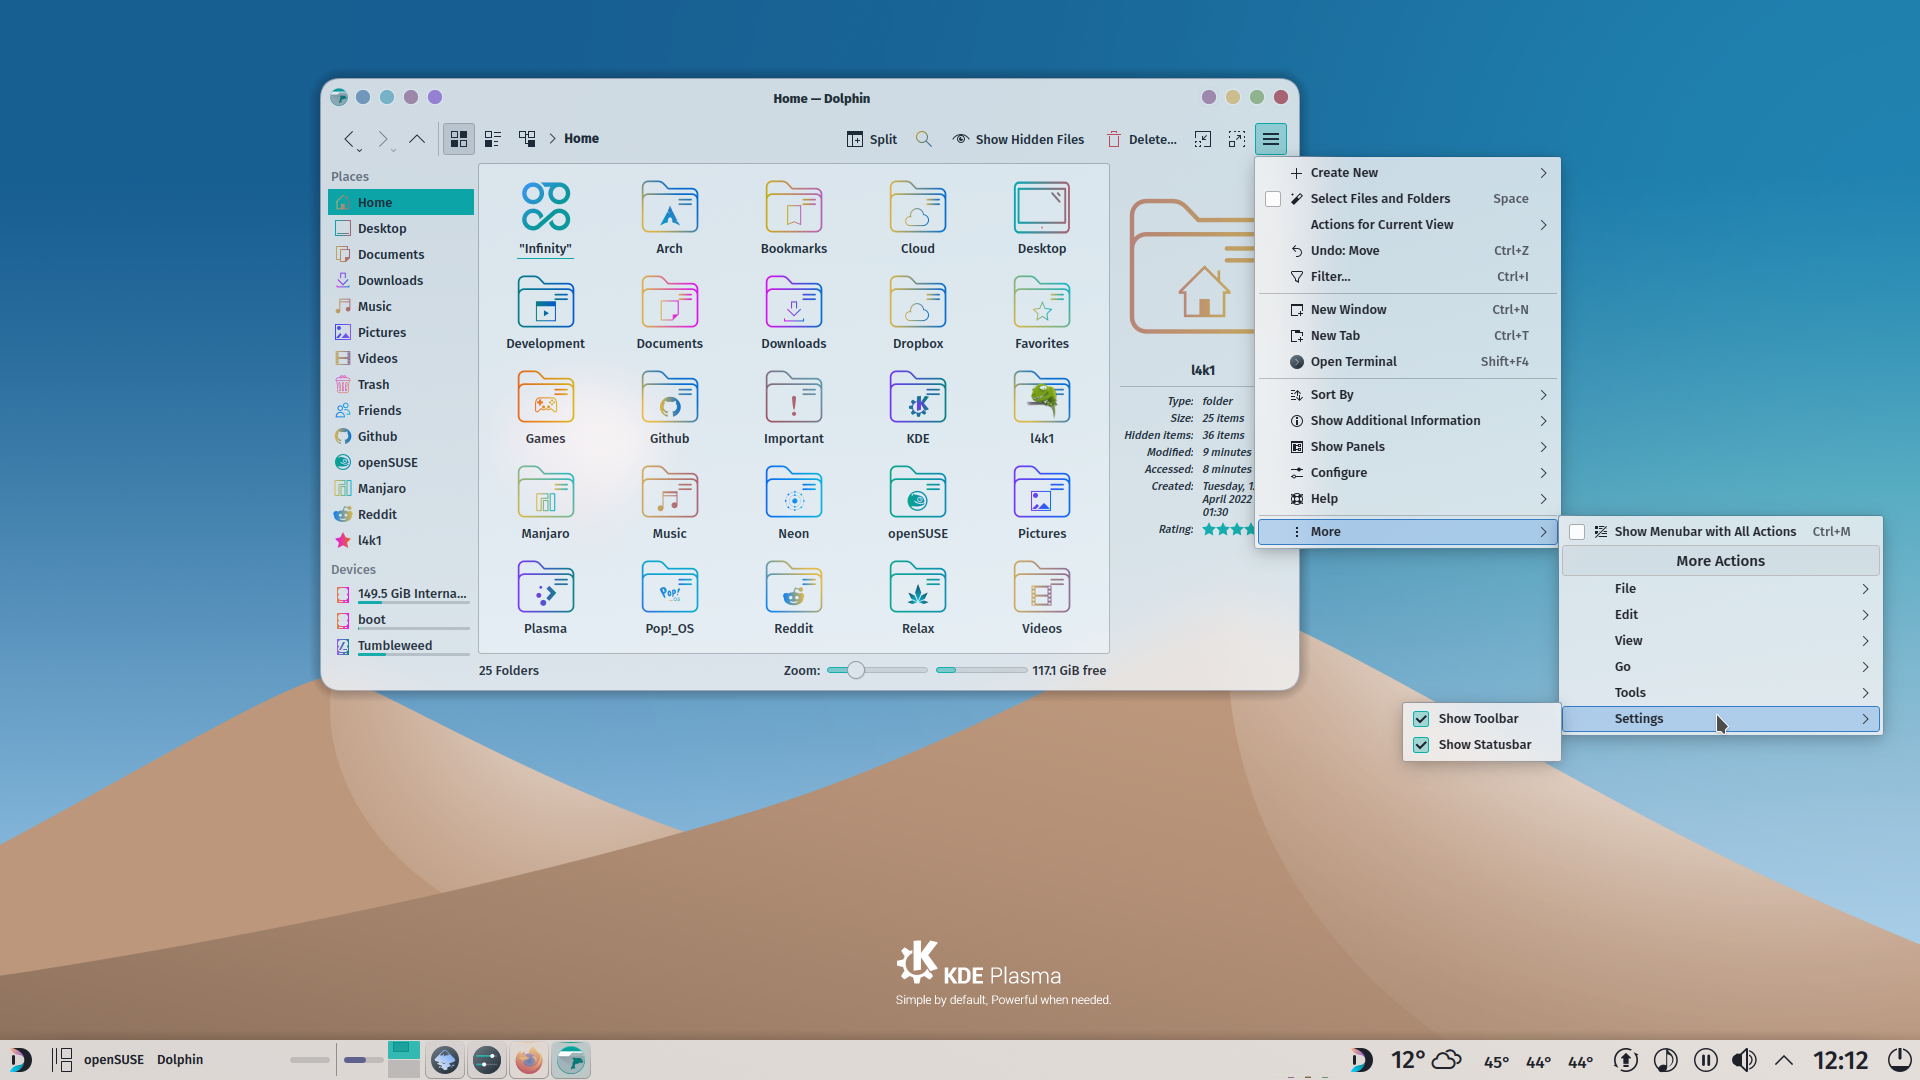Expand Create New submenu
This screenshot has height=1080, width=1920.
pos(1407,173)
